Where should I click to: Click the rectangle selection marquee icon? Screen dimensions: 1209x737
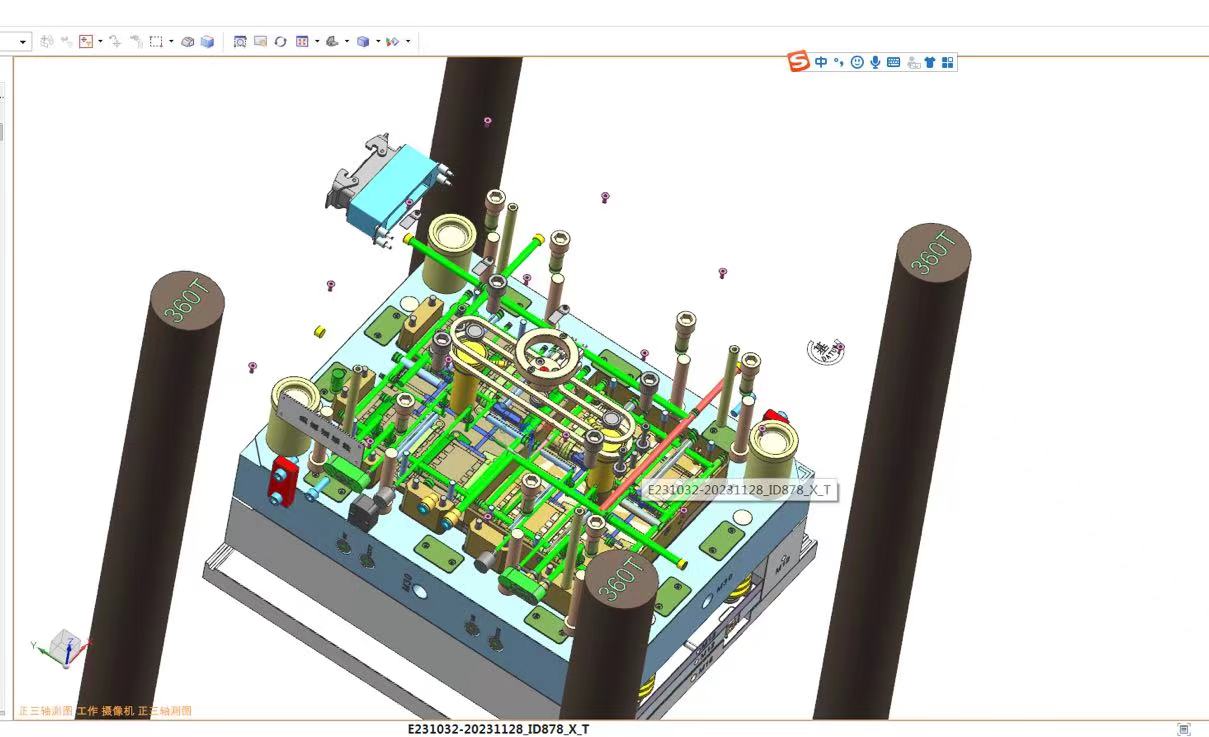click(156, 42)
